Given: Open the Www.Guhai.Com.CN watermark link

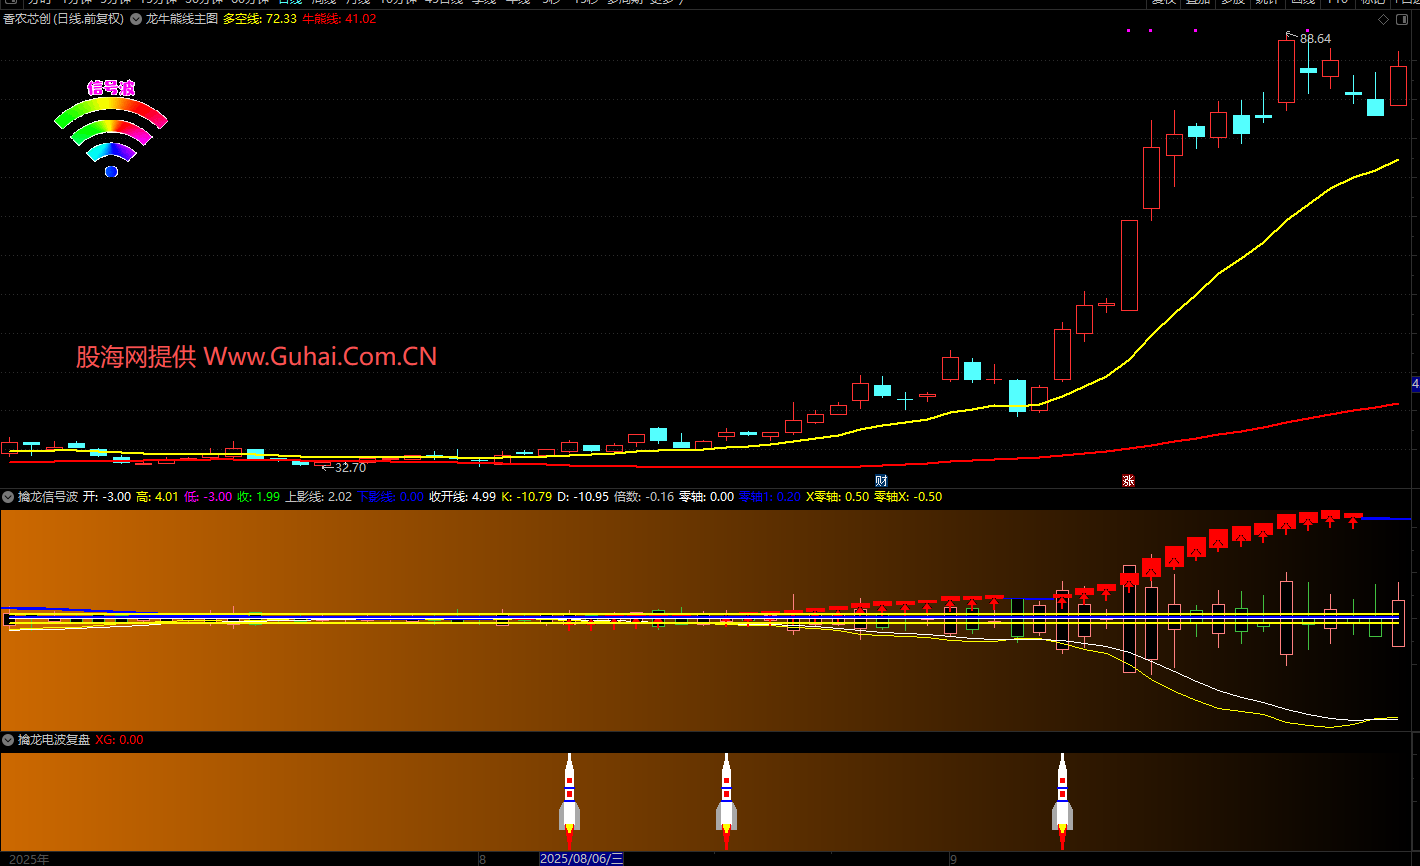Looking at the screenshot, I should coord(256,357).
